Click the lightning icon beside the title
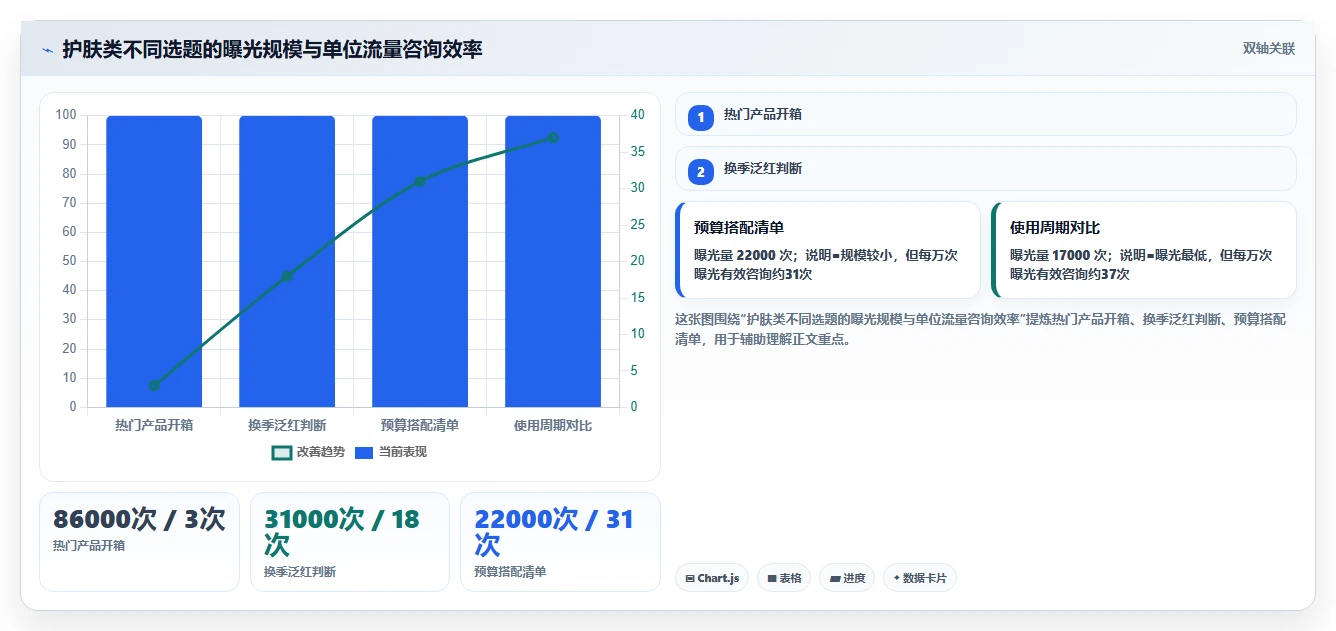Viewport: 1336px width, 631px height. coord(47,49)
